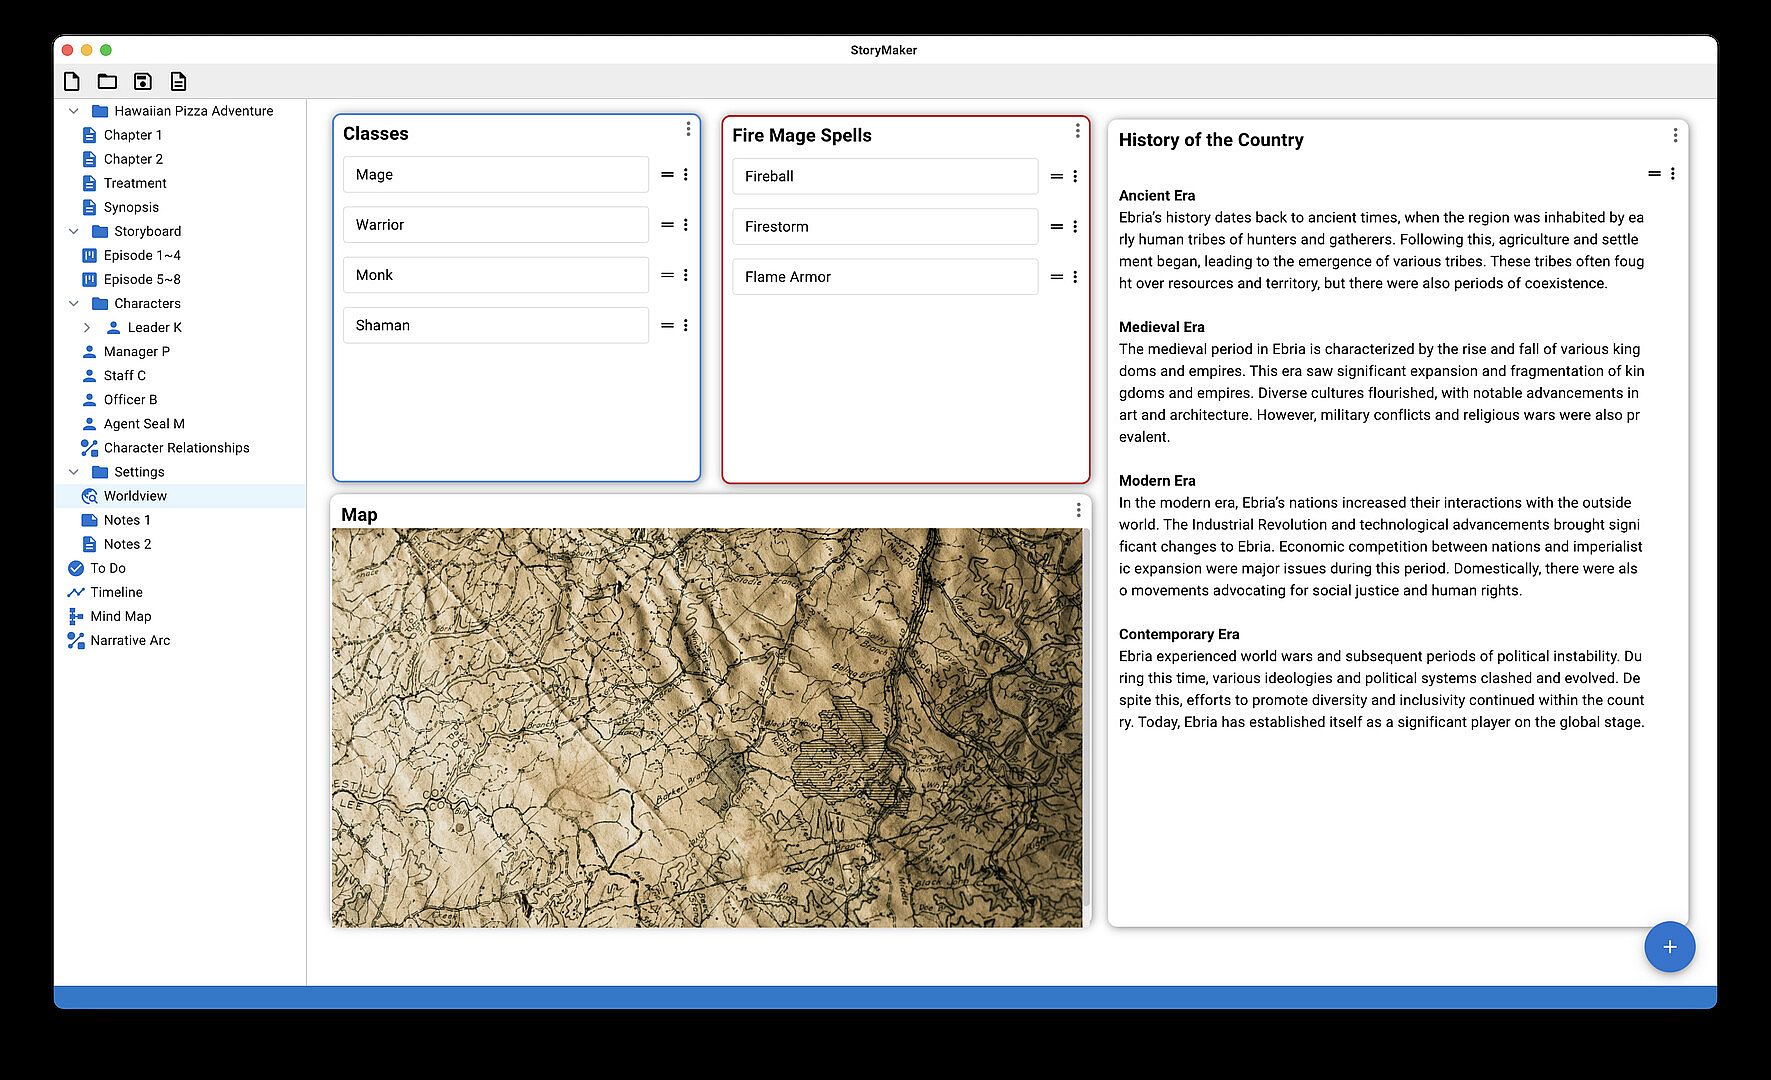The image size is (1771, 1080).
Task: Click the history text block's drag handle
Action: tap(1654, 174)
